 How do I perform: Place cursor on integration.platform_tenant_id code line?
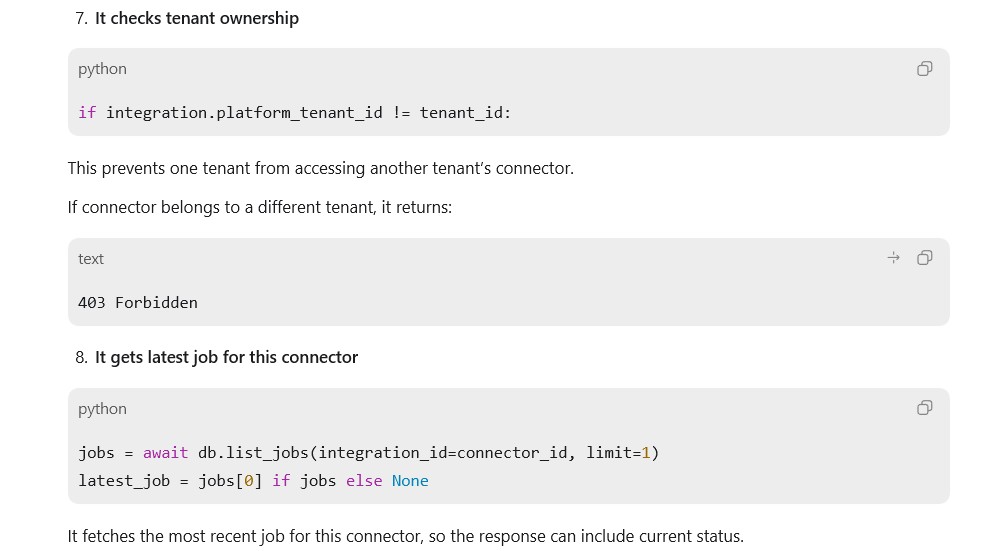click(295, 112)
